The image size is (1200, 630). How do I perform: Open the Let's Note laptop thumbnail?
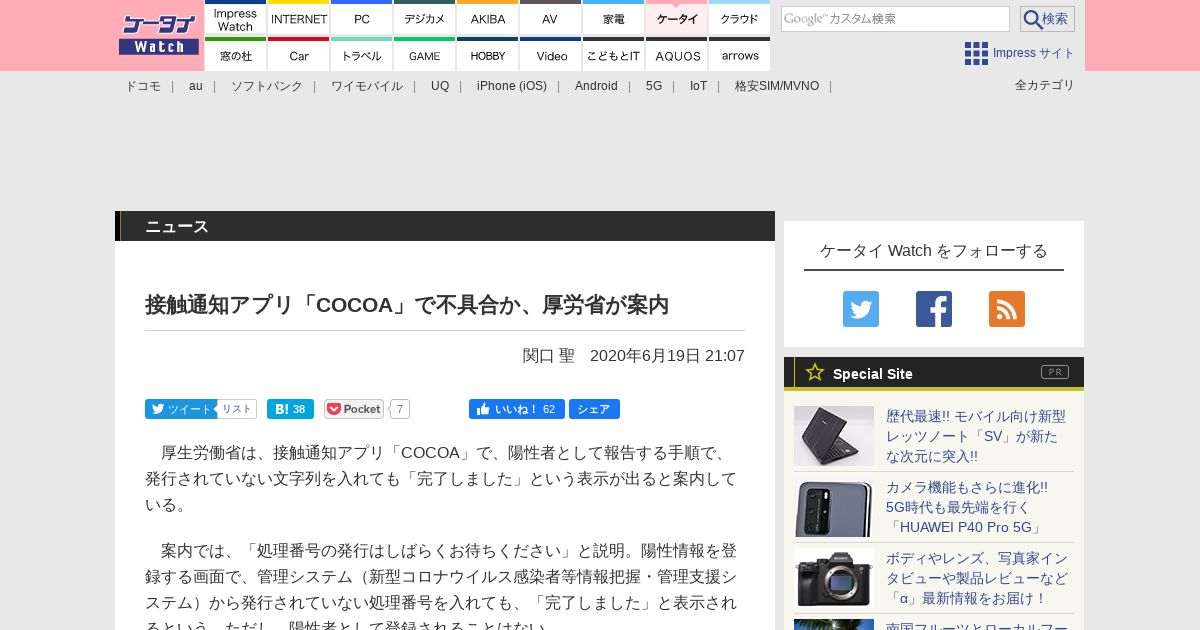pos(834,436)
